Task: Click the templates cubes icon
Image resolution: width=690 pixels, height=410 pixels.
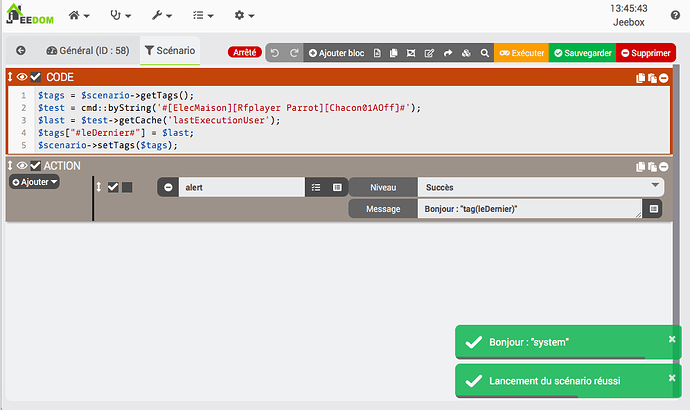Action: tap(466, 53)
